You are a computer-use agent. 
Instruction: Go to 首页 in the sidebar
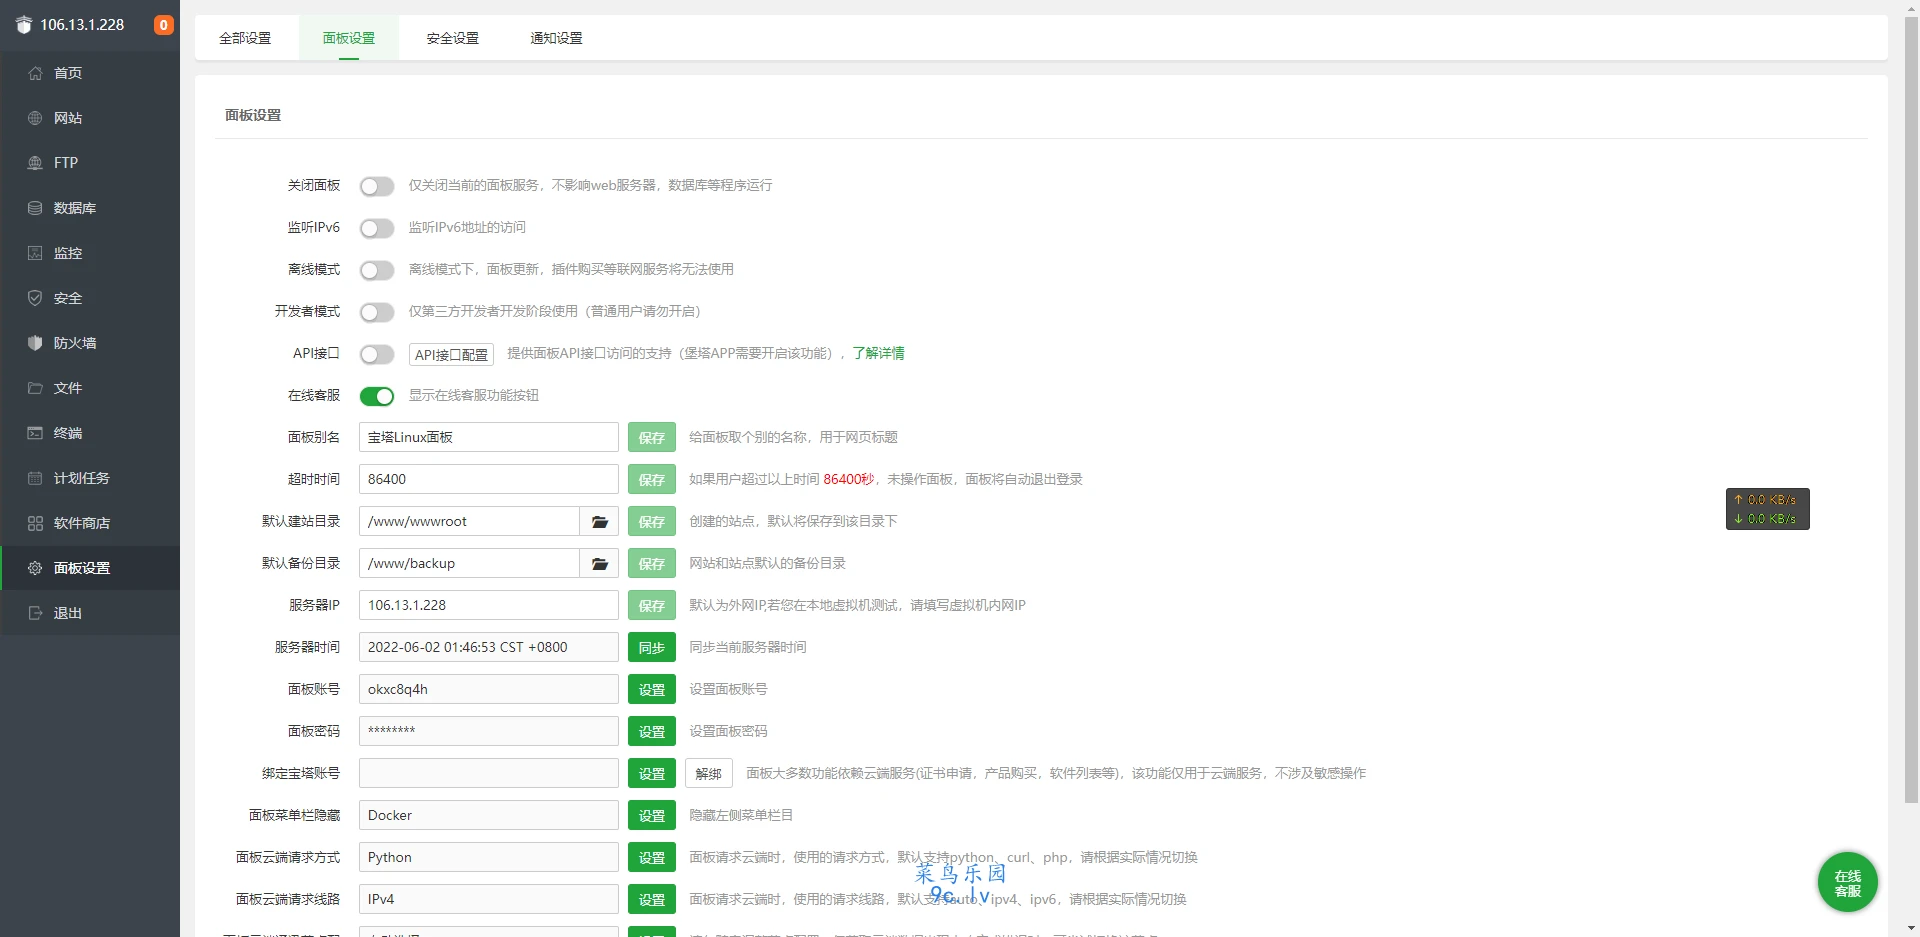(x=90, y=73)
